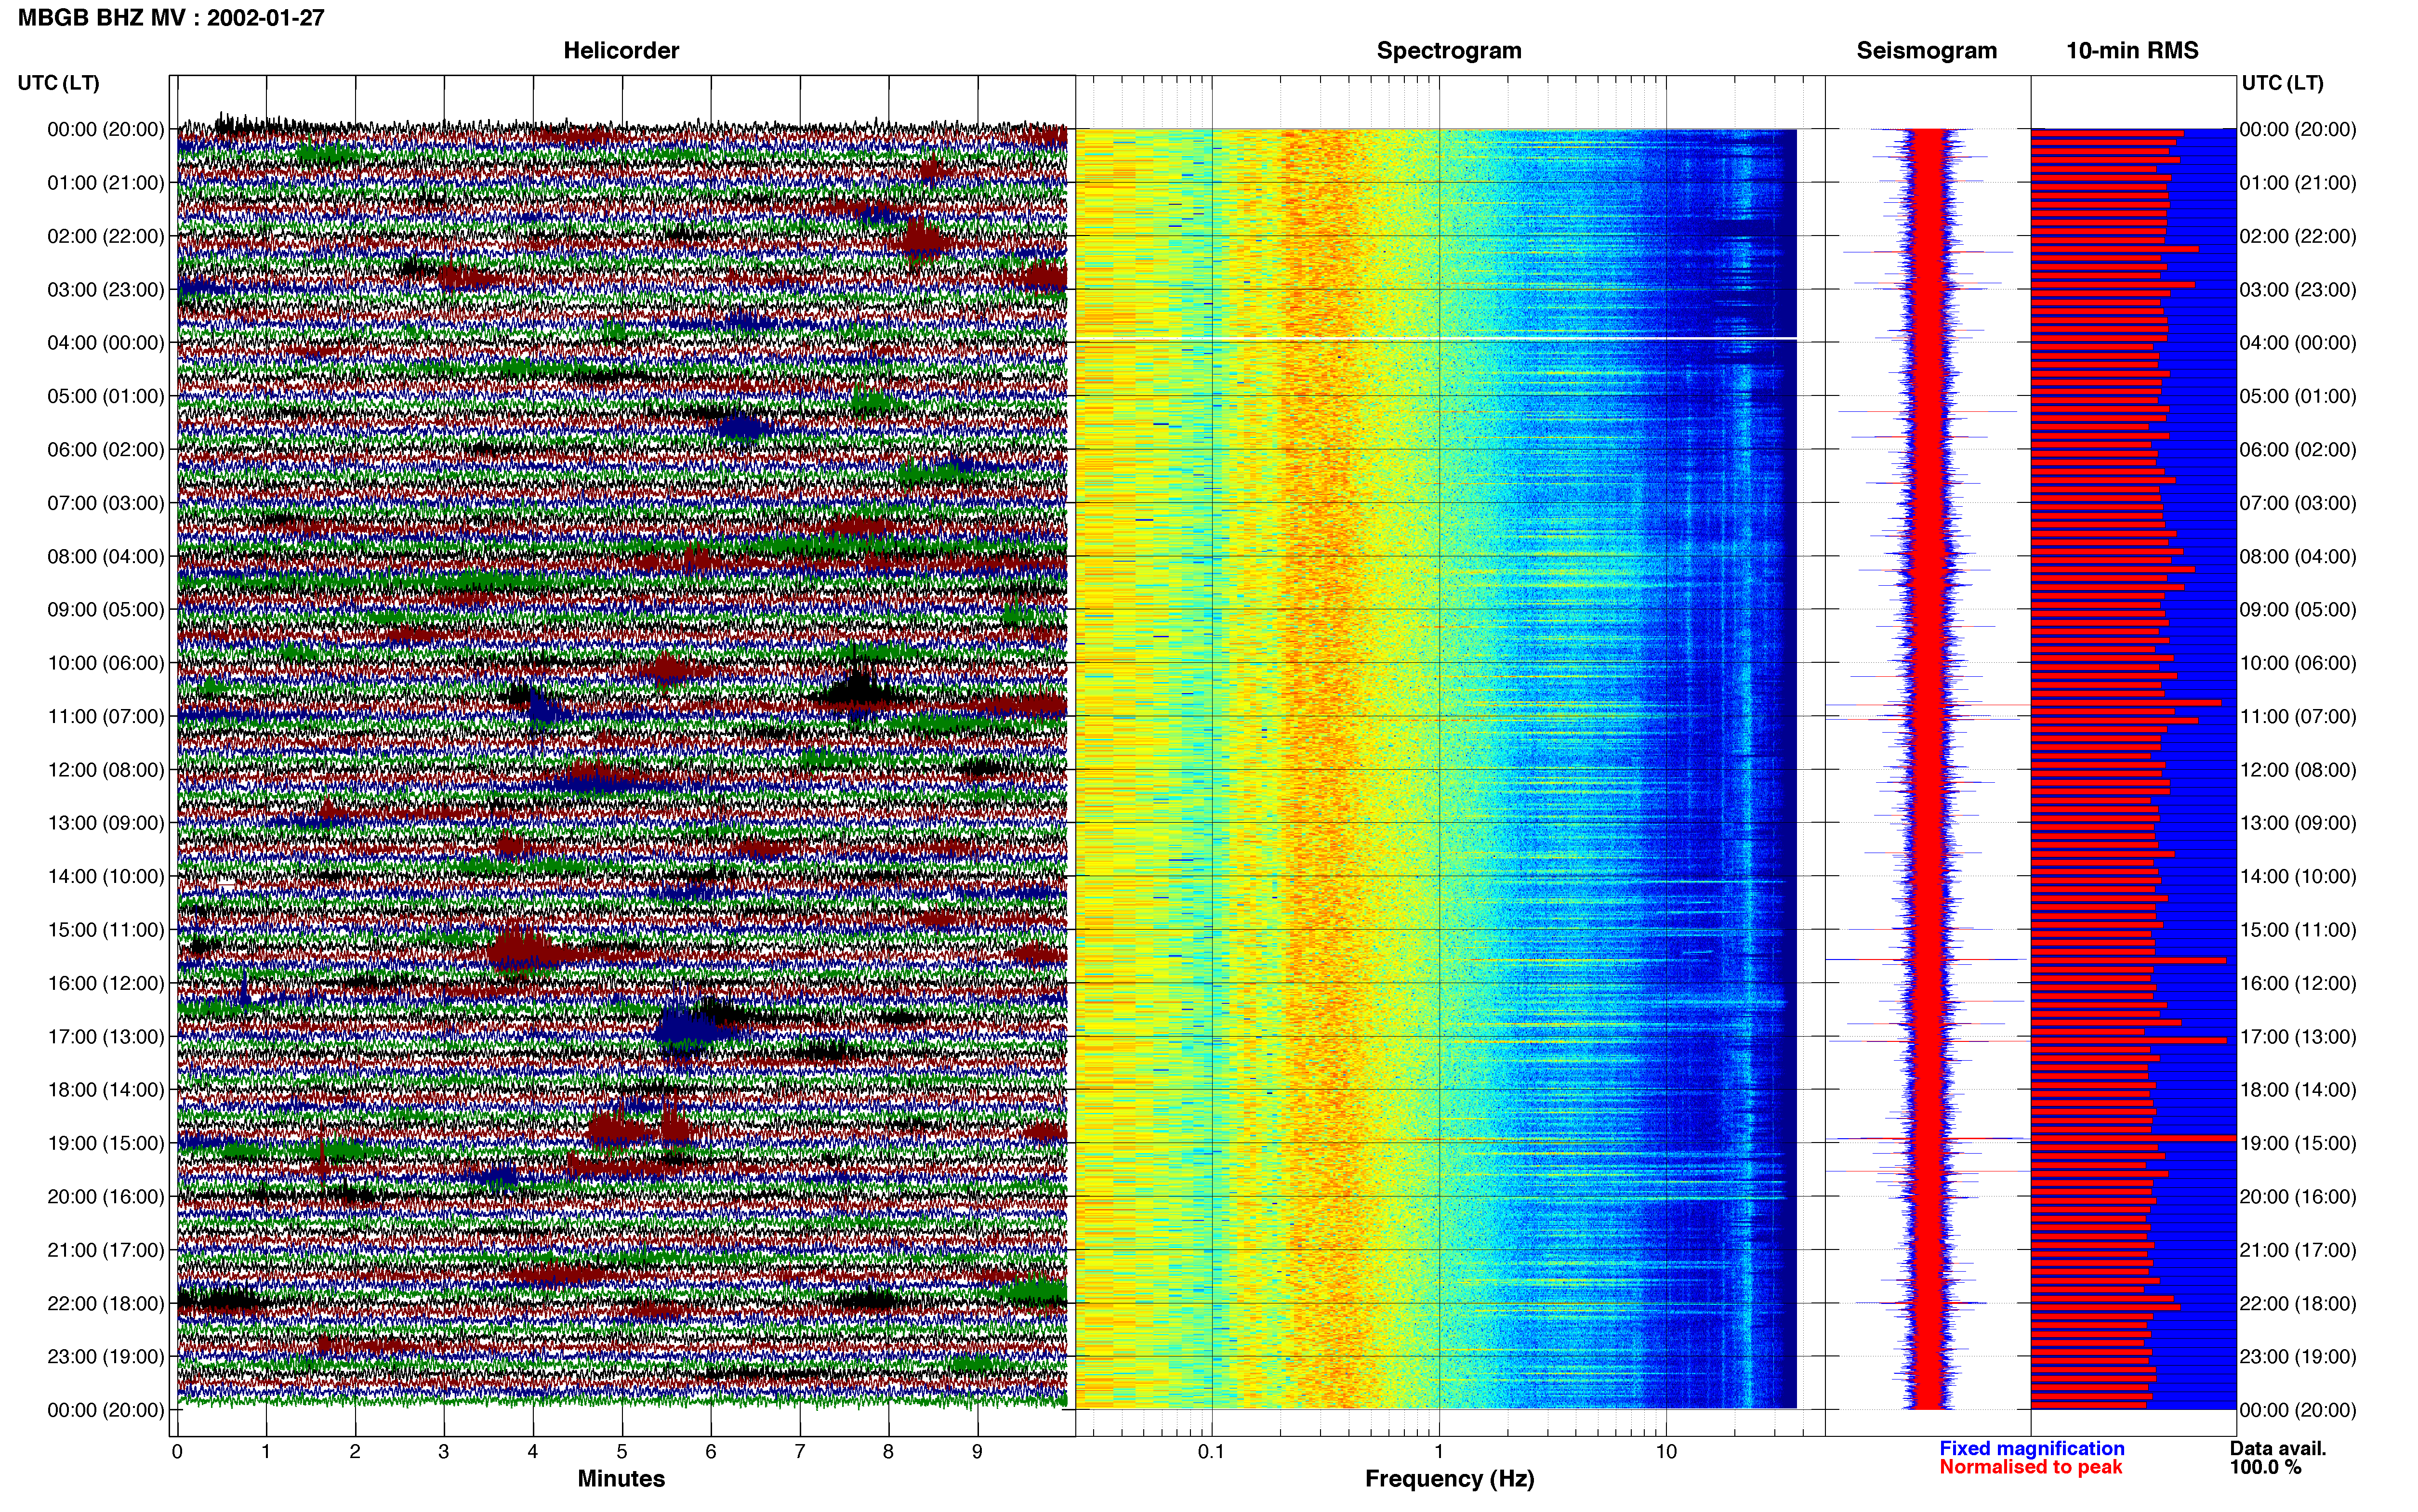Click helicorder minute tick label '5'

(622, 1451)
